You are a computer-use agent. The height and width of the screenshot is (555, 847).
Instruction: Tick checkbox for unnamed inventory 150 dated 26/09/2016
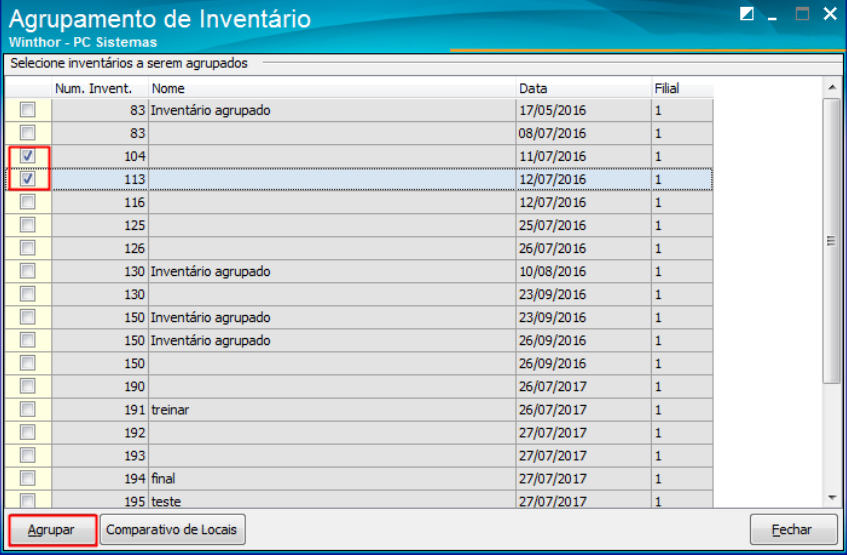28,363
